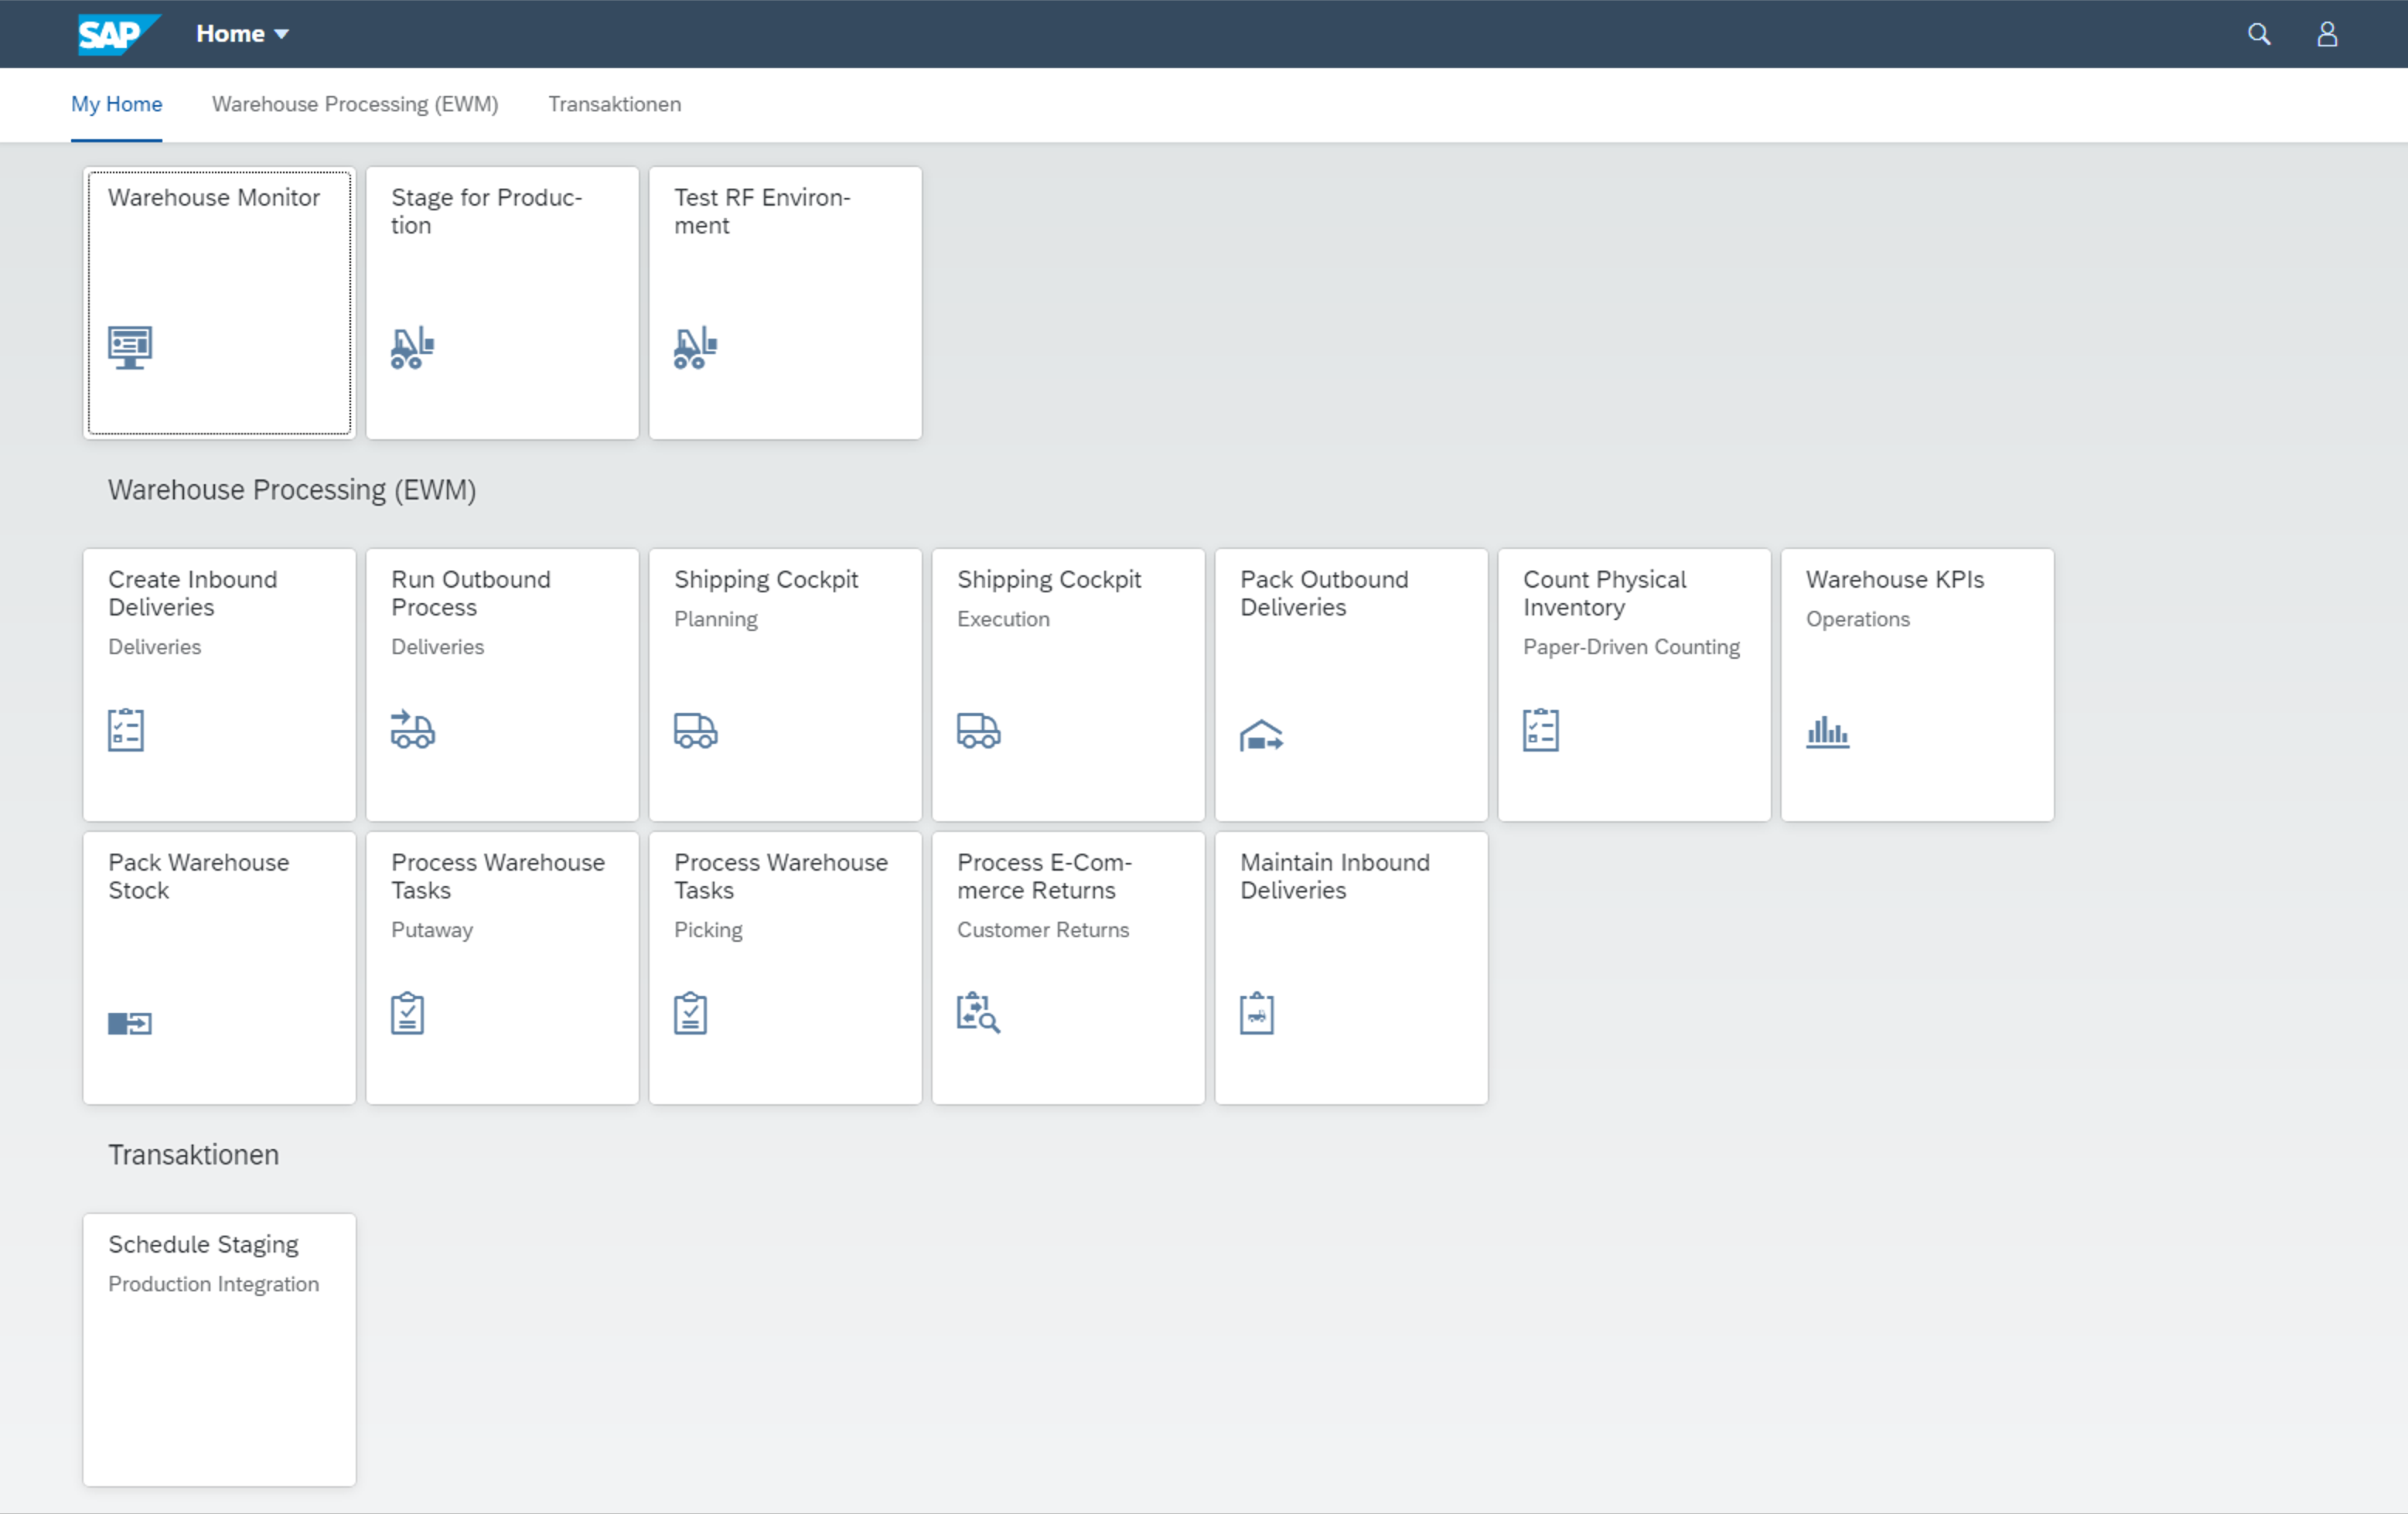Click the Warehouse KPIs bar chart icon
Screen dimensions: 2408x1514
point(1827,731)
